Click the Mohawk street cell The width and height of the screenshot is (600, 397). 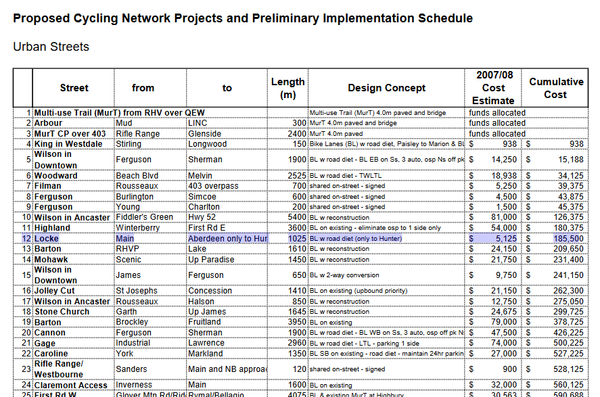pos(73,260)
